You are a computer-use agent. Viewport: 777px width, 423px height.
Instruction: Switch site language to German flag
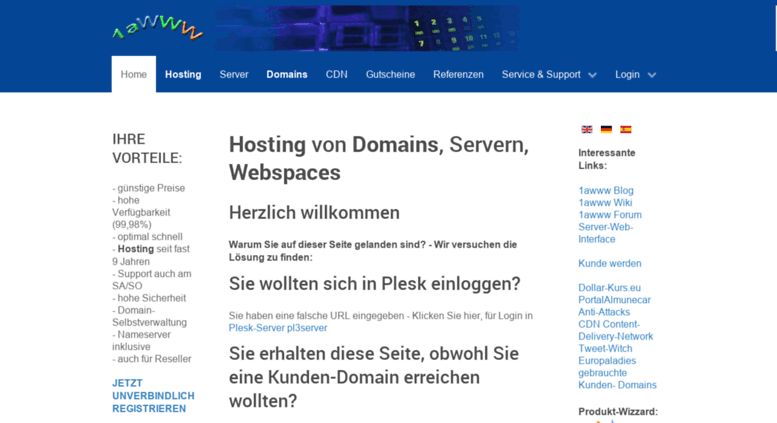pos(606,129)
